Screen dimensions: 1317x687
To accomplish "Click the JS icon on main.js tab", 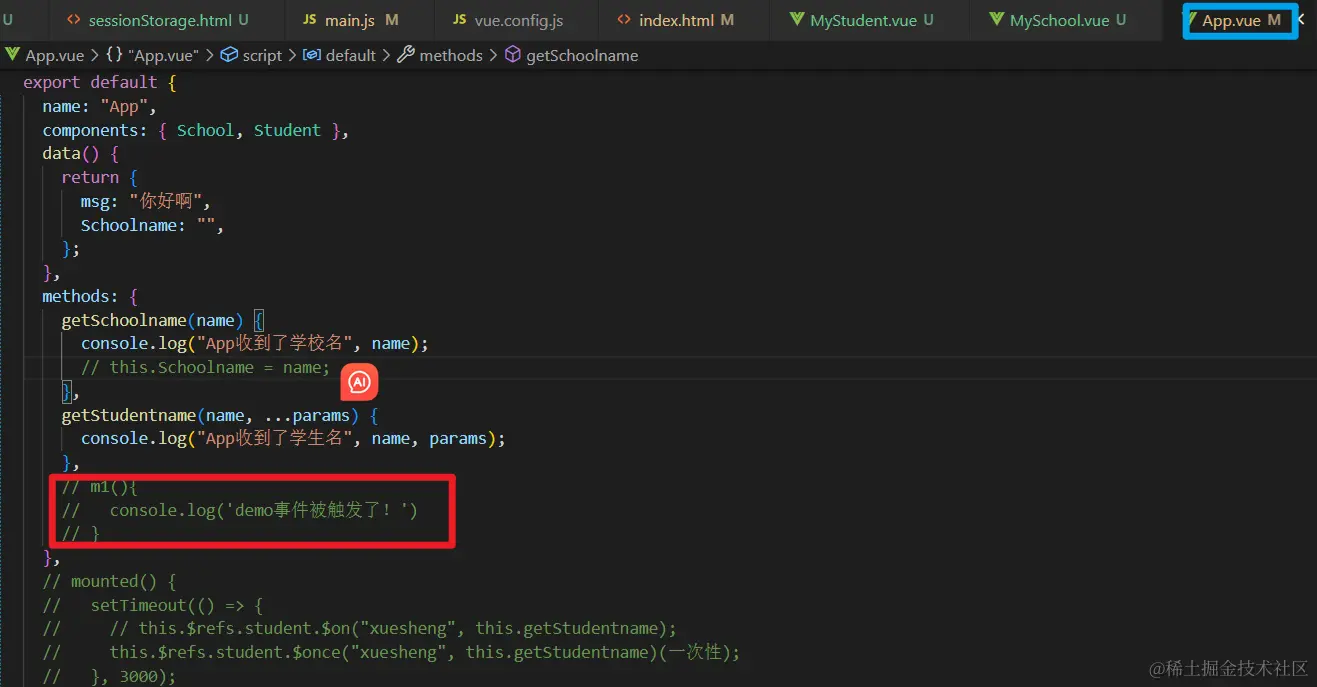I will [x=310, y=20].
